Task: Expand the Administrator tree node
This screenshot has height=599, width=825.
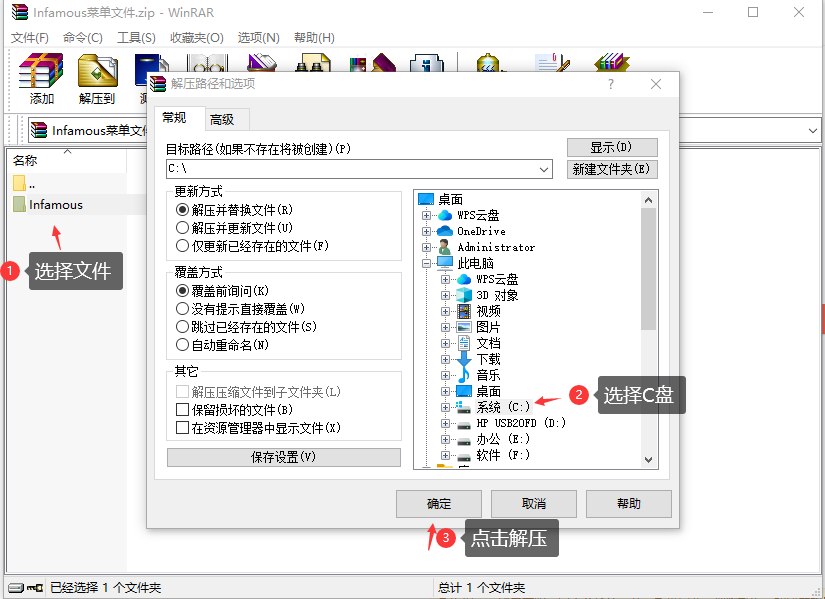Action: (x=427, y=247)
